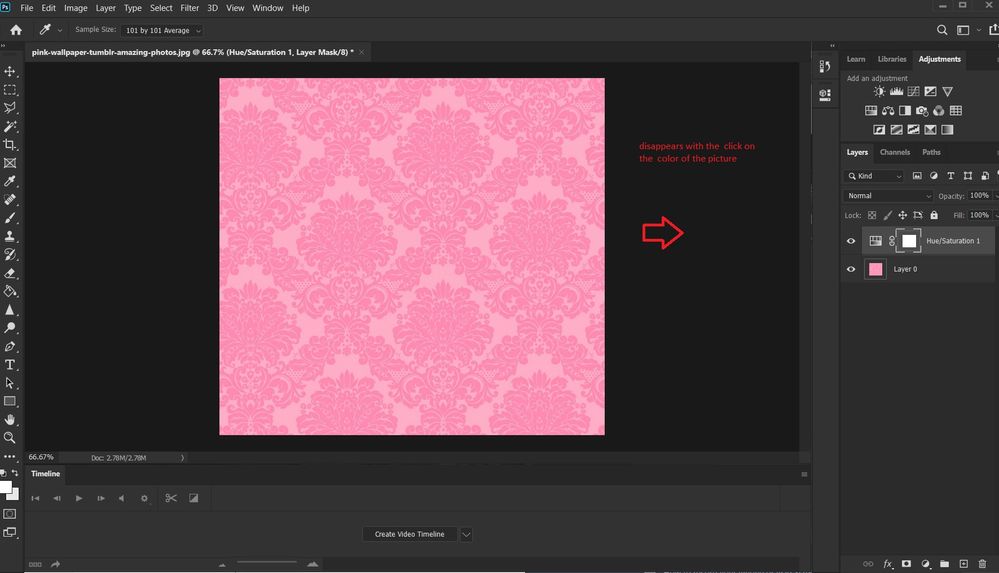Open the Filter menu

189,8
